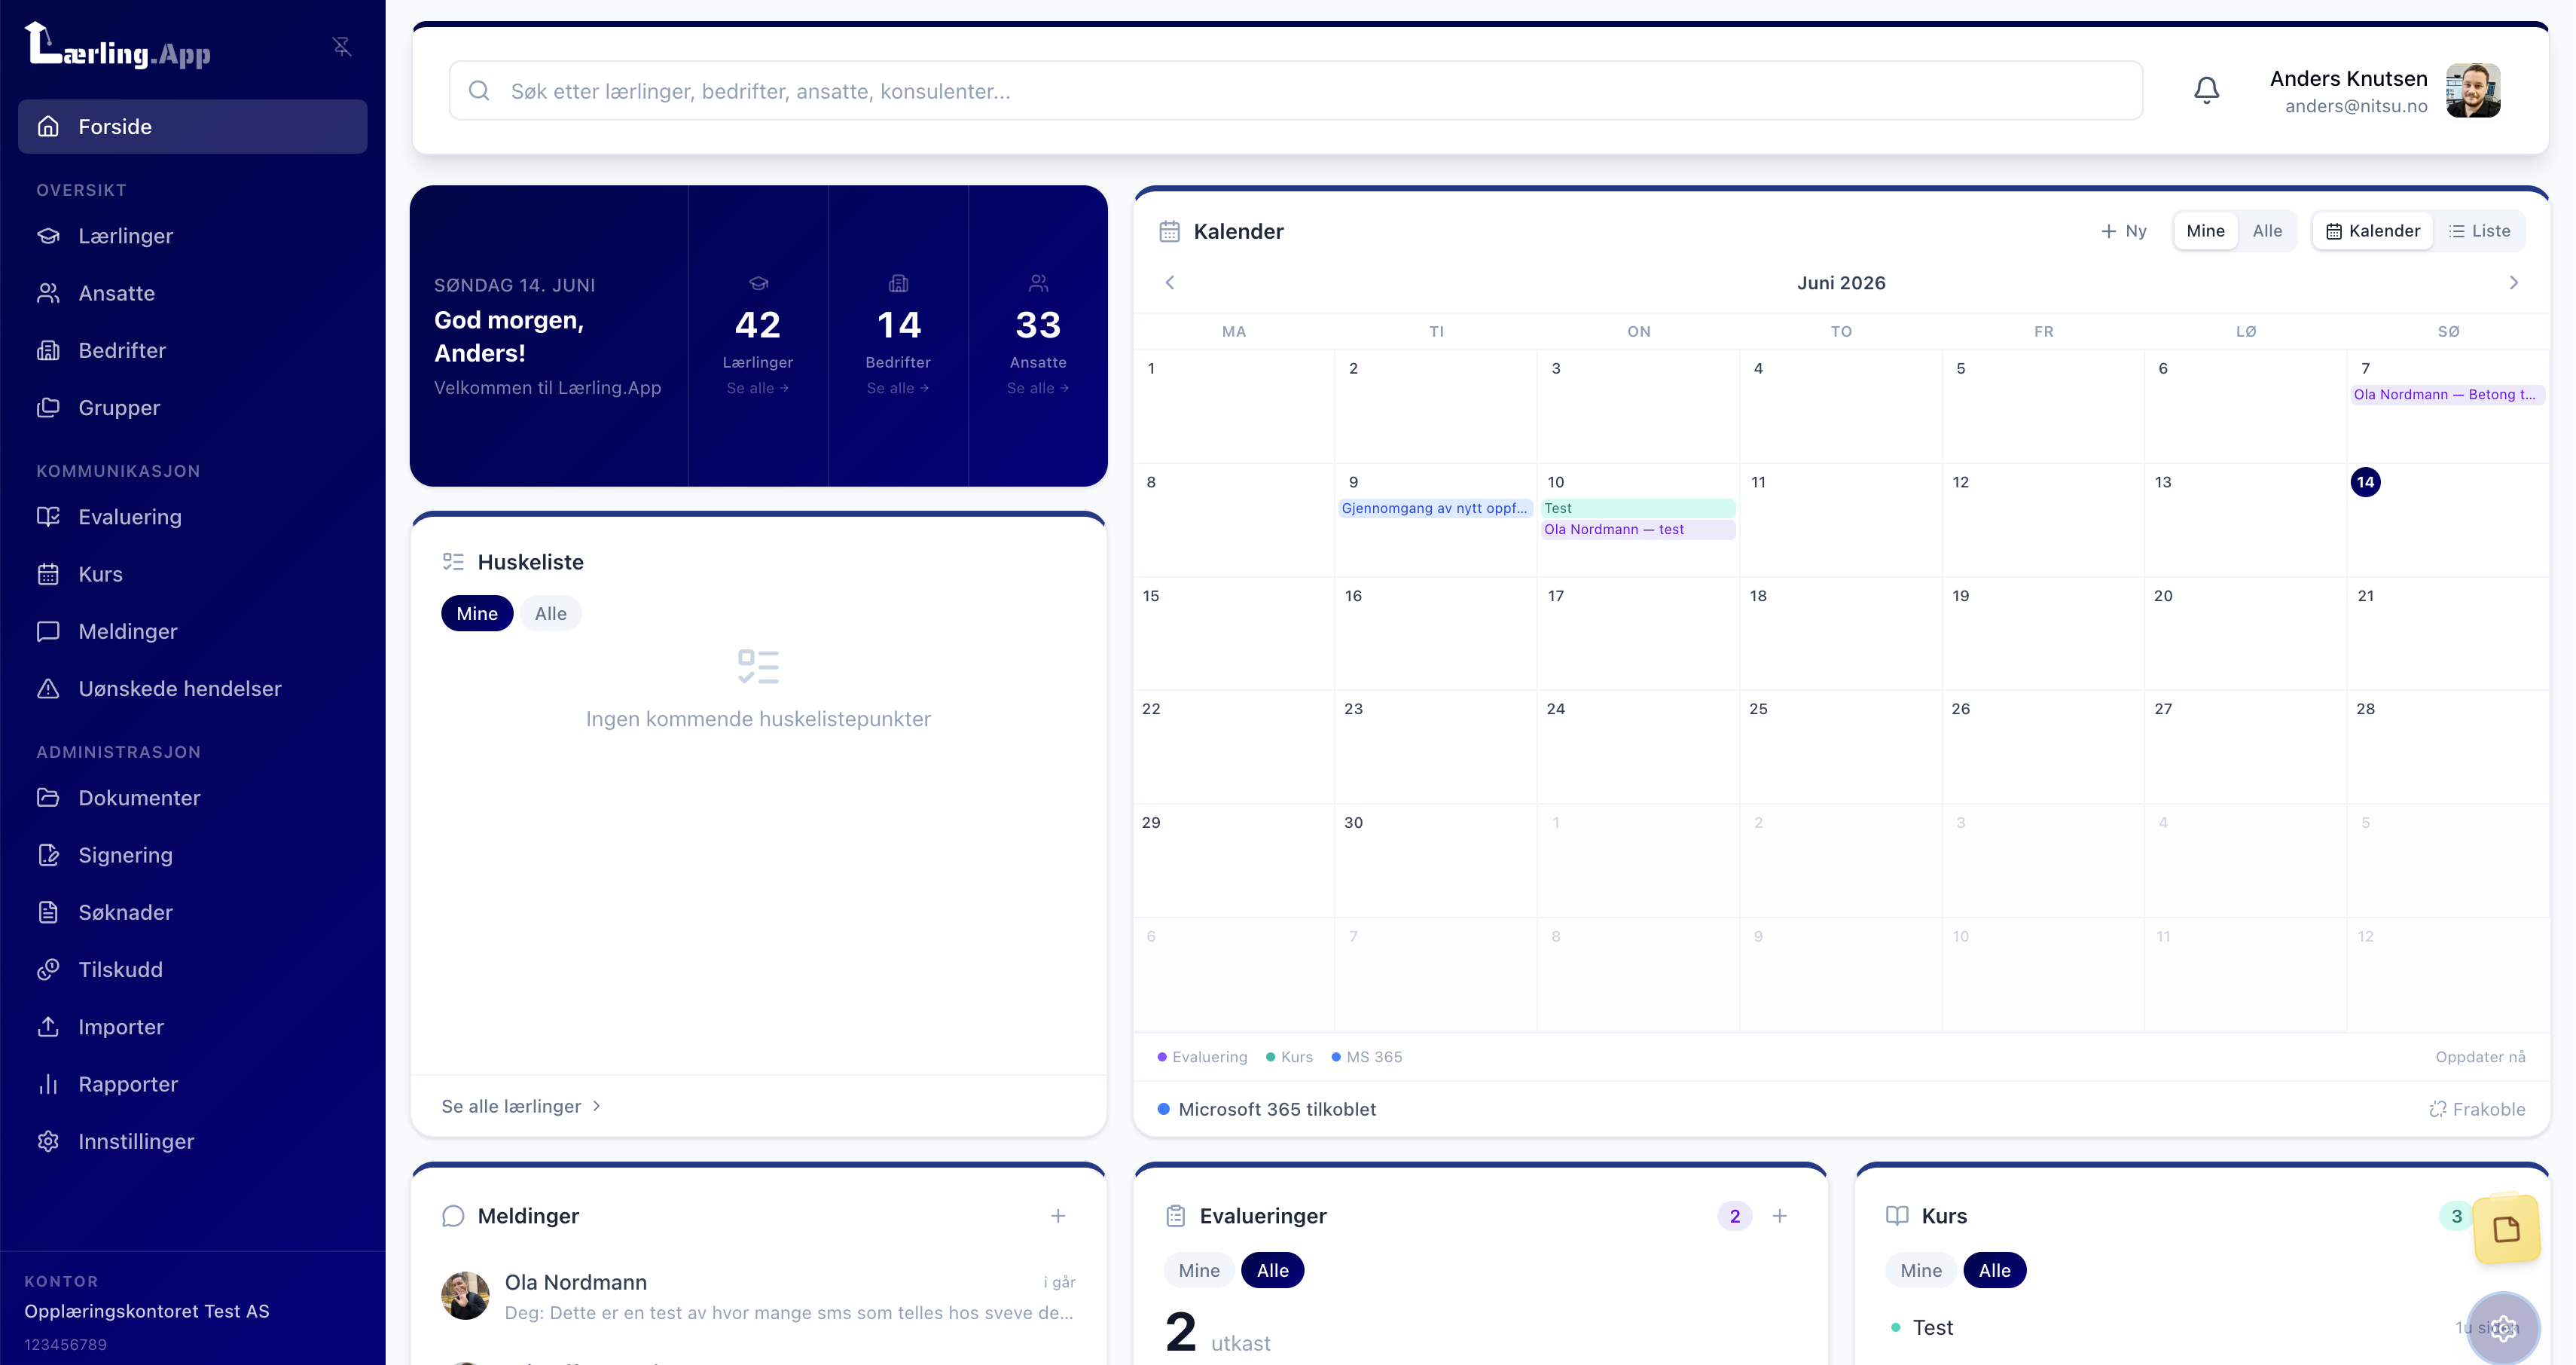This screenshot has width=2576, height=1365.
Task: Go to previous month arrow
Action: click(1169, 283)
